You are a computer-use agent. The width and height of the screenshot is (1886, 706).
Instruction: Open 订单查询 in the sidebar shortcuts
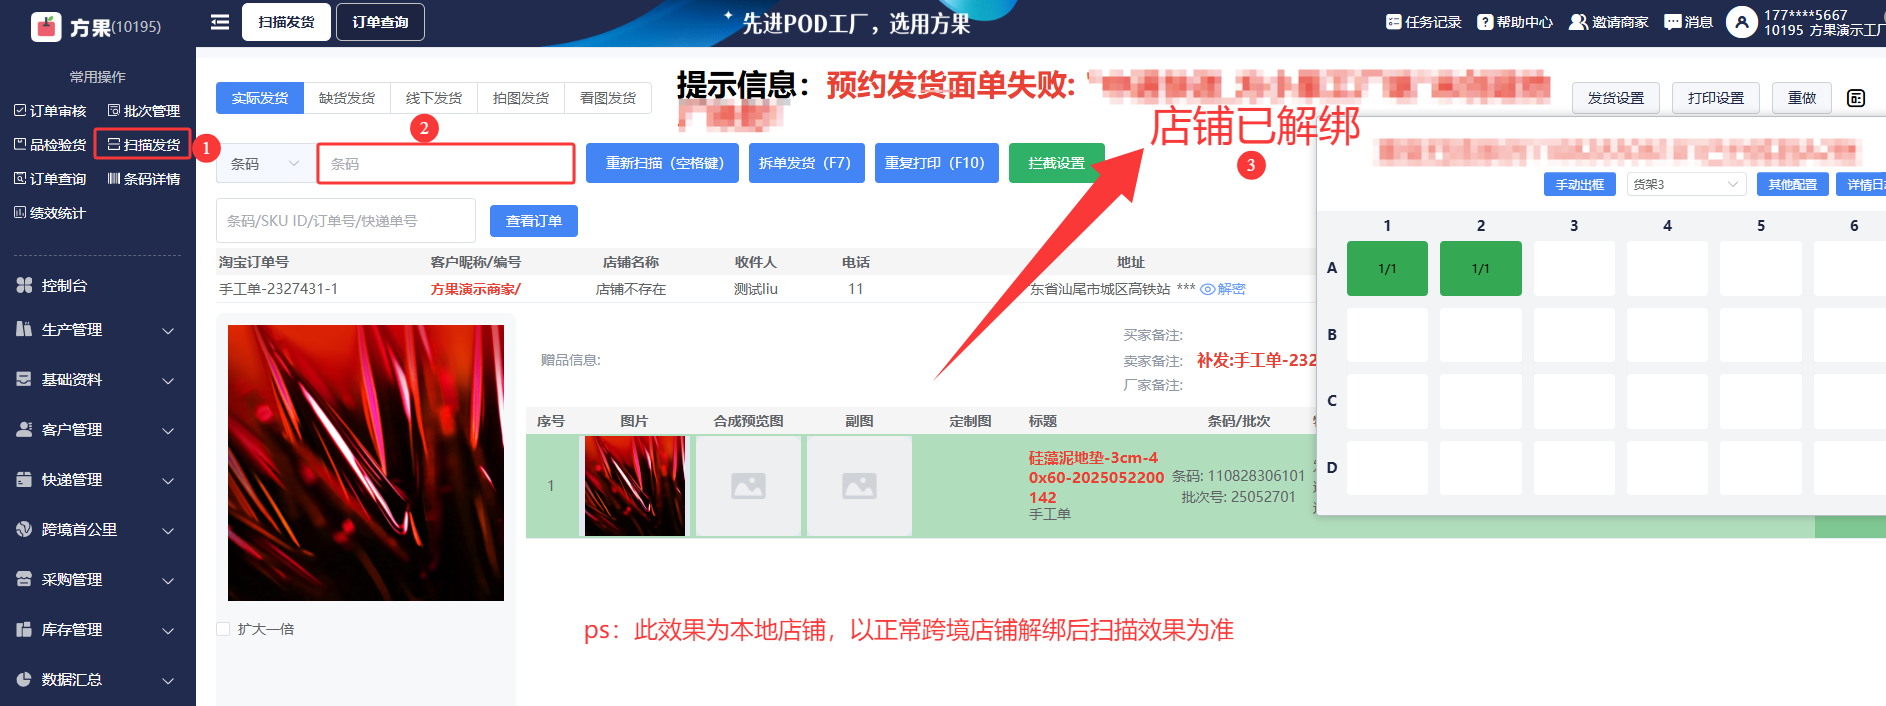[x=50, y=179]
